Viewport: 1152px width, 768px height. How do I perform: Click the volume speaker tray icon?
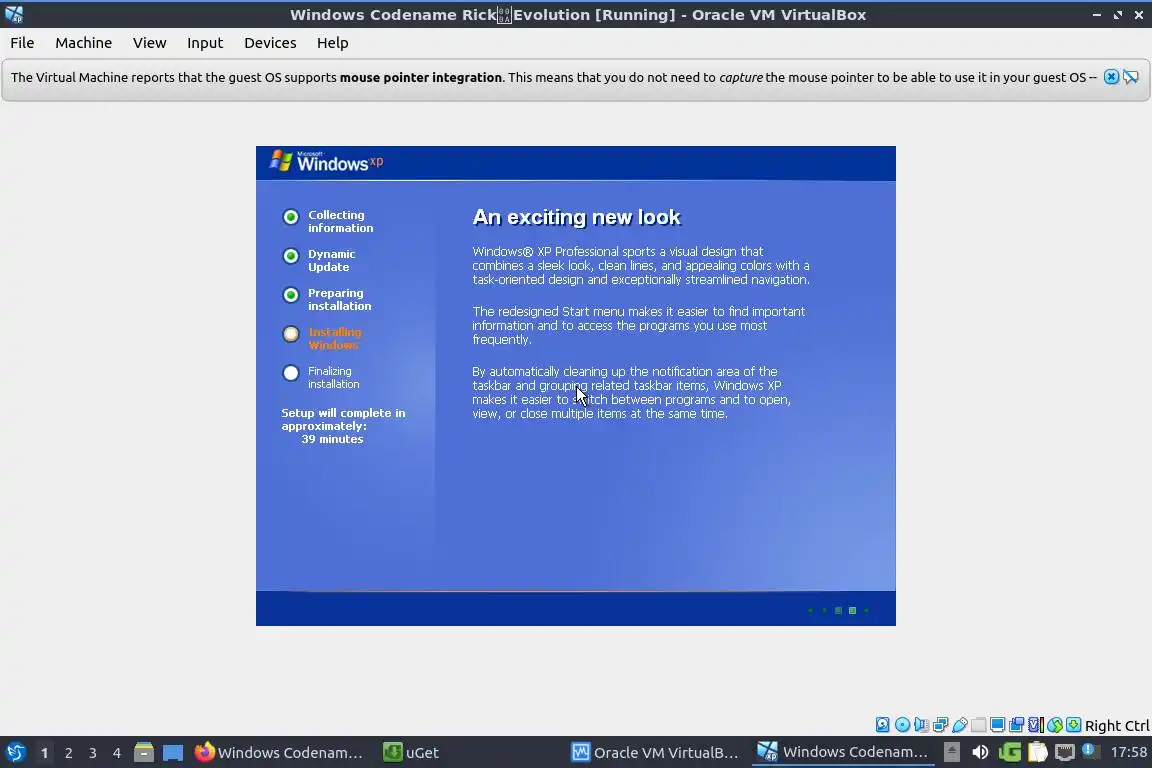point(980,752)
